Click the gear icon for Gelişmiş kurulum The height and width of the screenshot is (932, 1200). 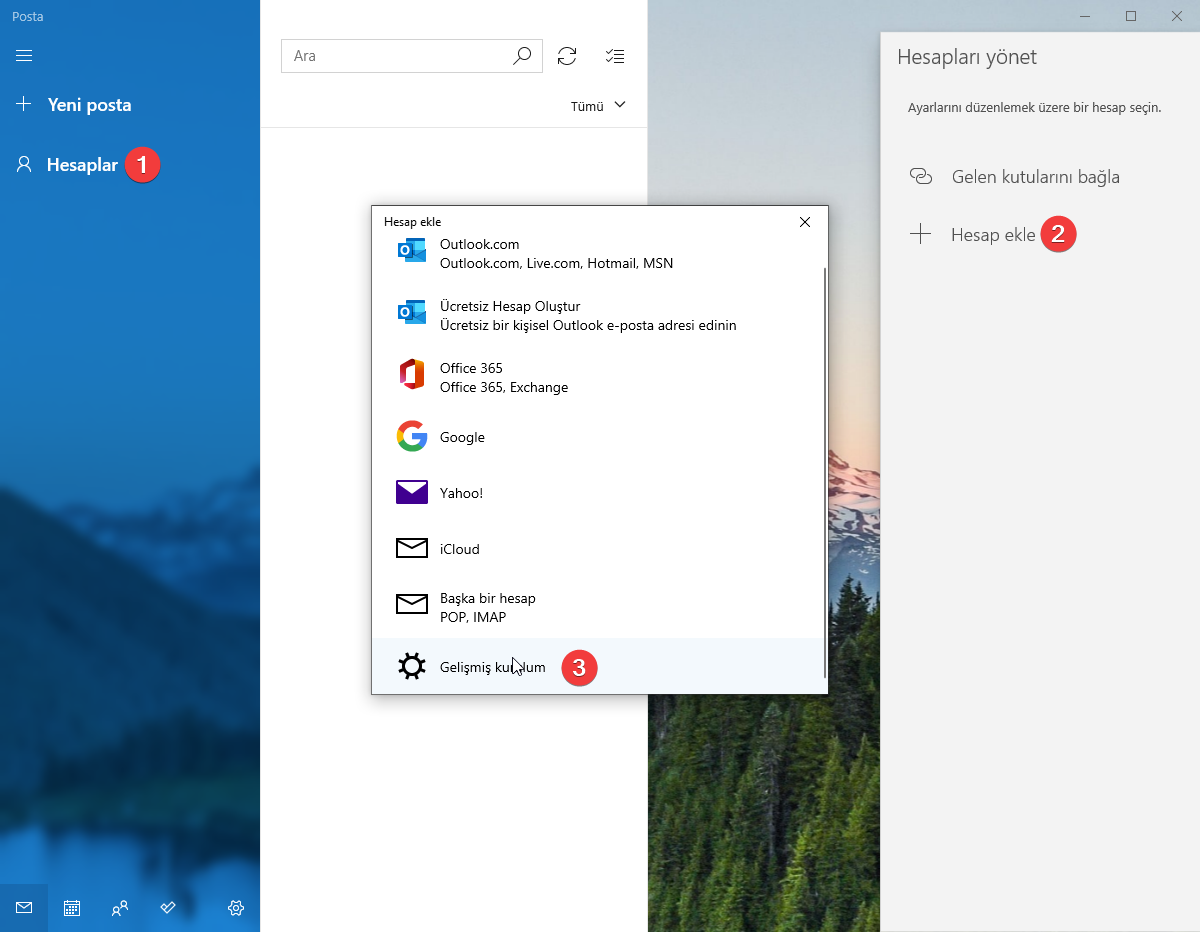[412, 666]
